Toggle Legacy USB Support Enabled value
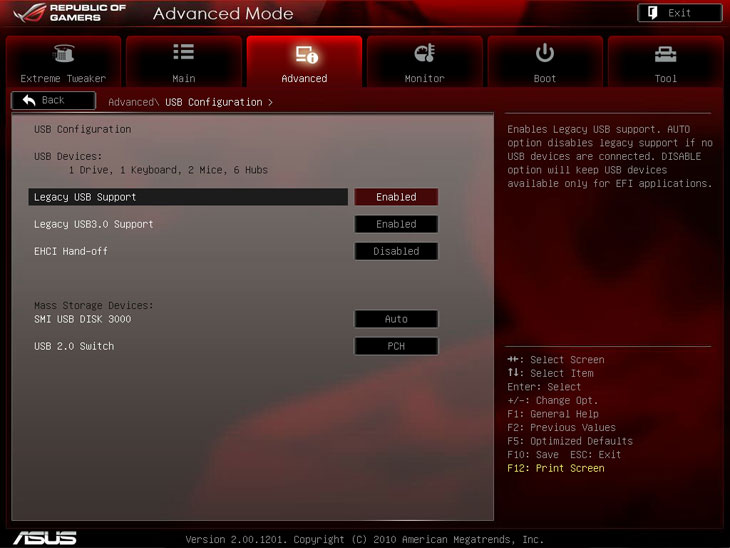 pyautogui.click(x=396, y=197)
